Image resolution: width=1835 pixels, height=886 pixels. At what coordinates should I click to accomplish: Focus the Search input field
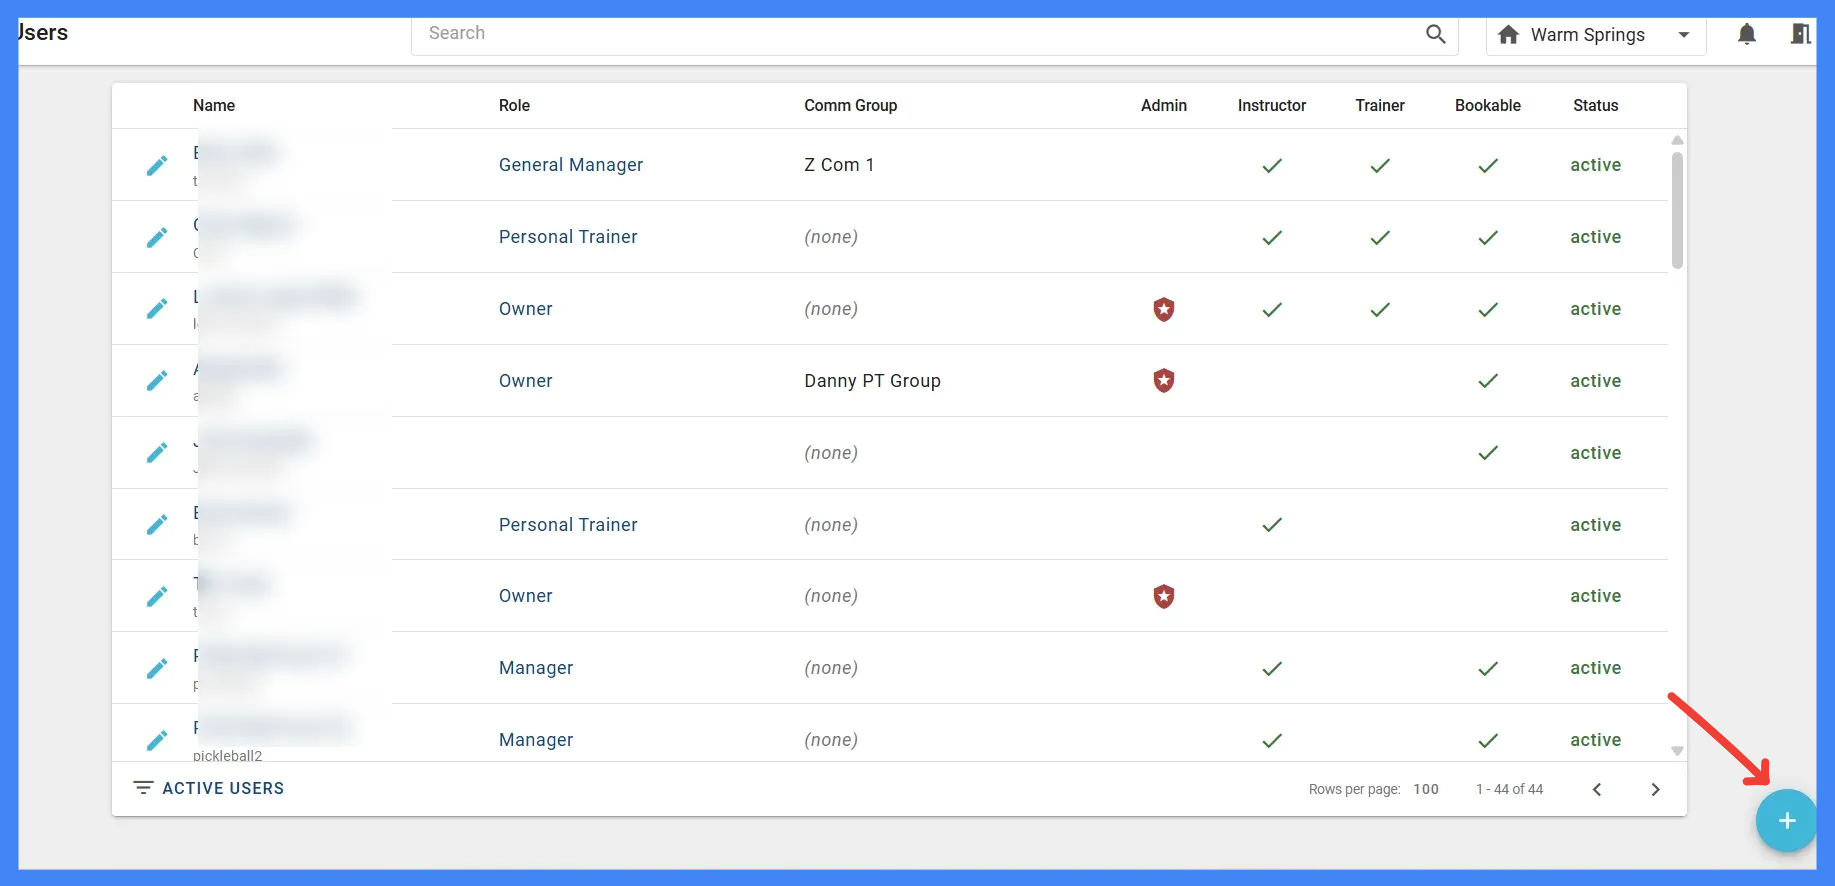click(920, 34)
